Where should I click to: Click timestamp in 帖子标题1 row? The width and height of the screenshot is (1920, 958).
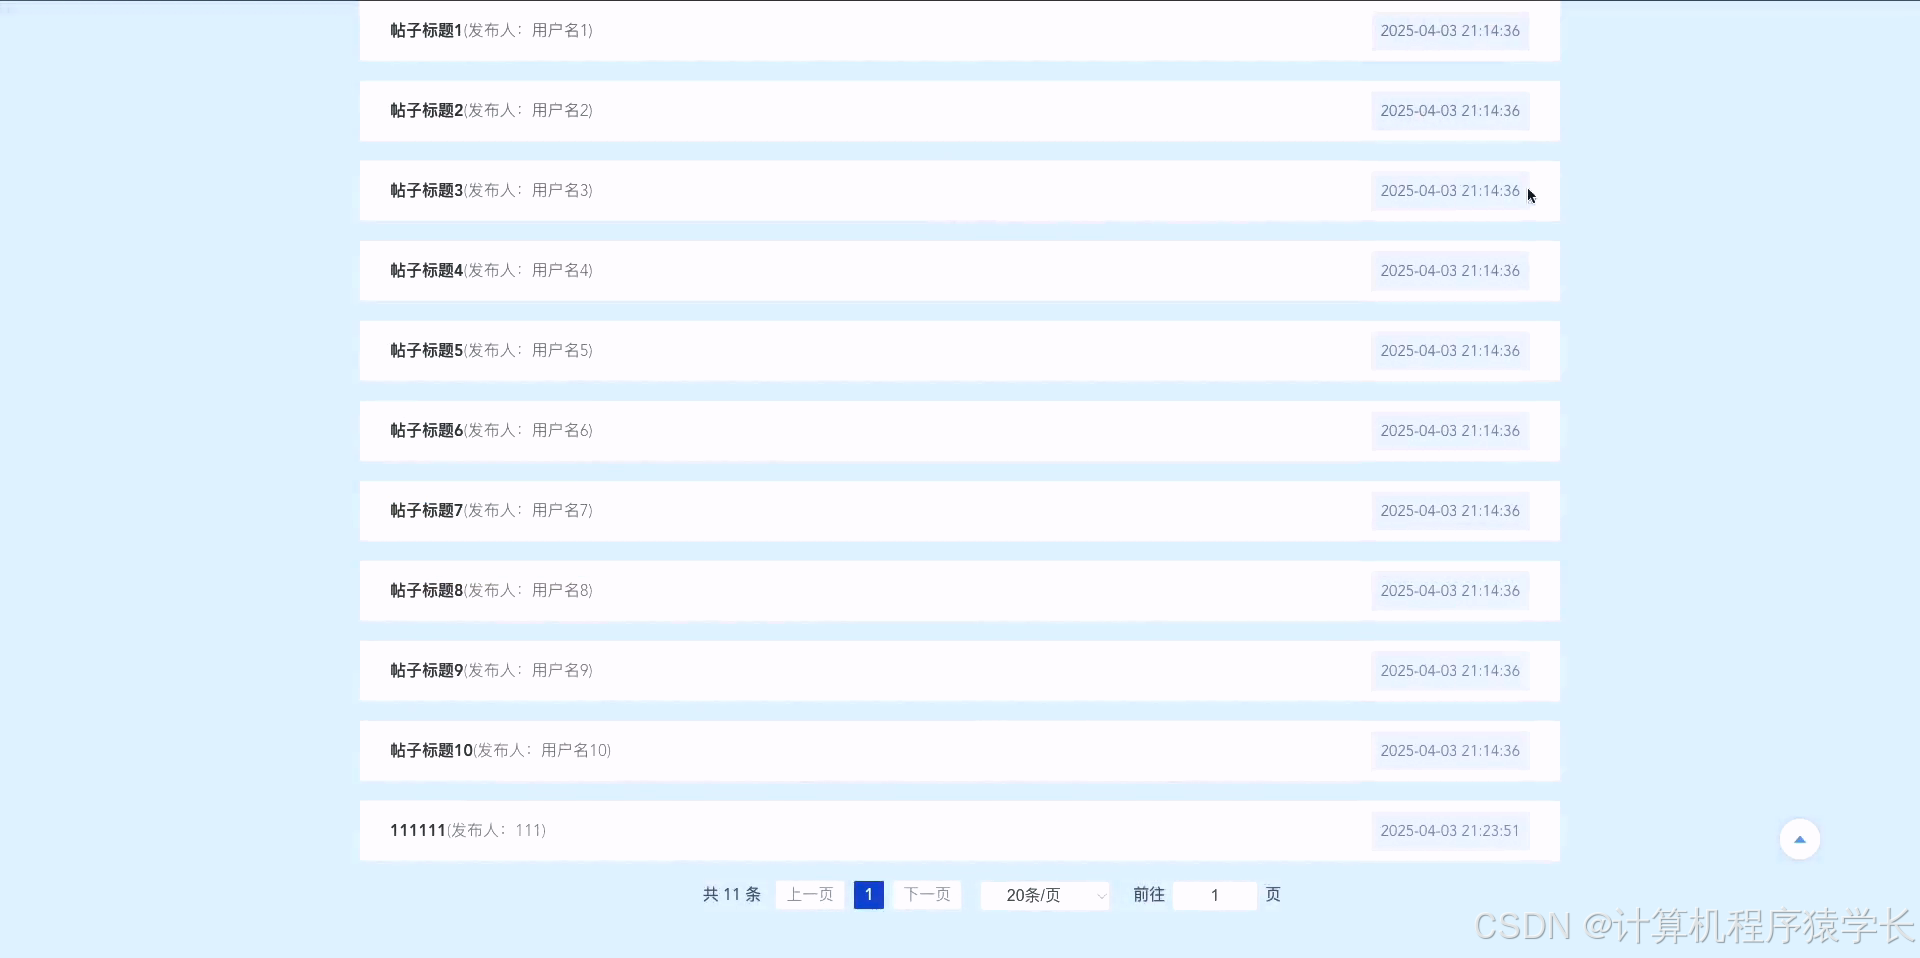pos(1450,31)
